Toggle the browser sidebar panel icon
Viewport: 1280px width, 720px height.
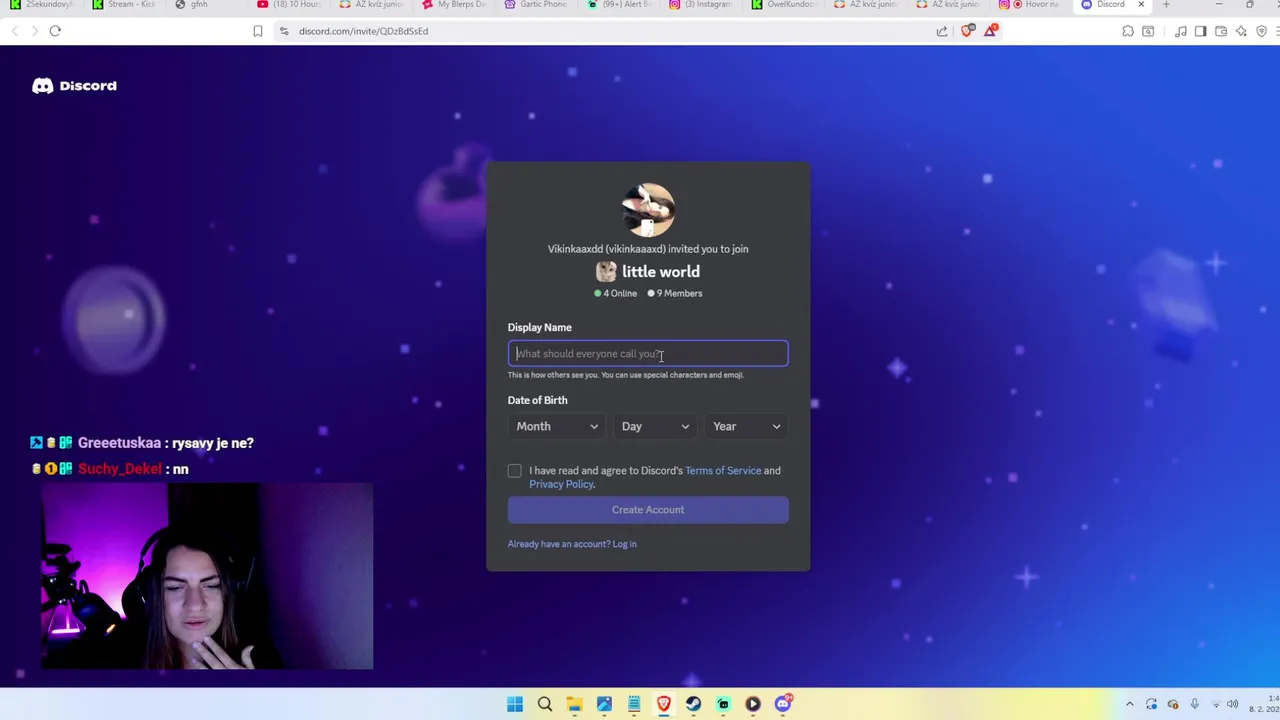[x=1201, y=31]
